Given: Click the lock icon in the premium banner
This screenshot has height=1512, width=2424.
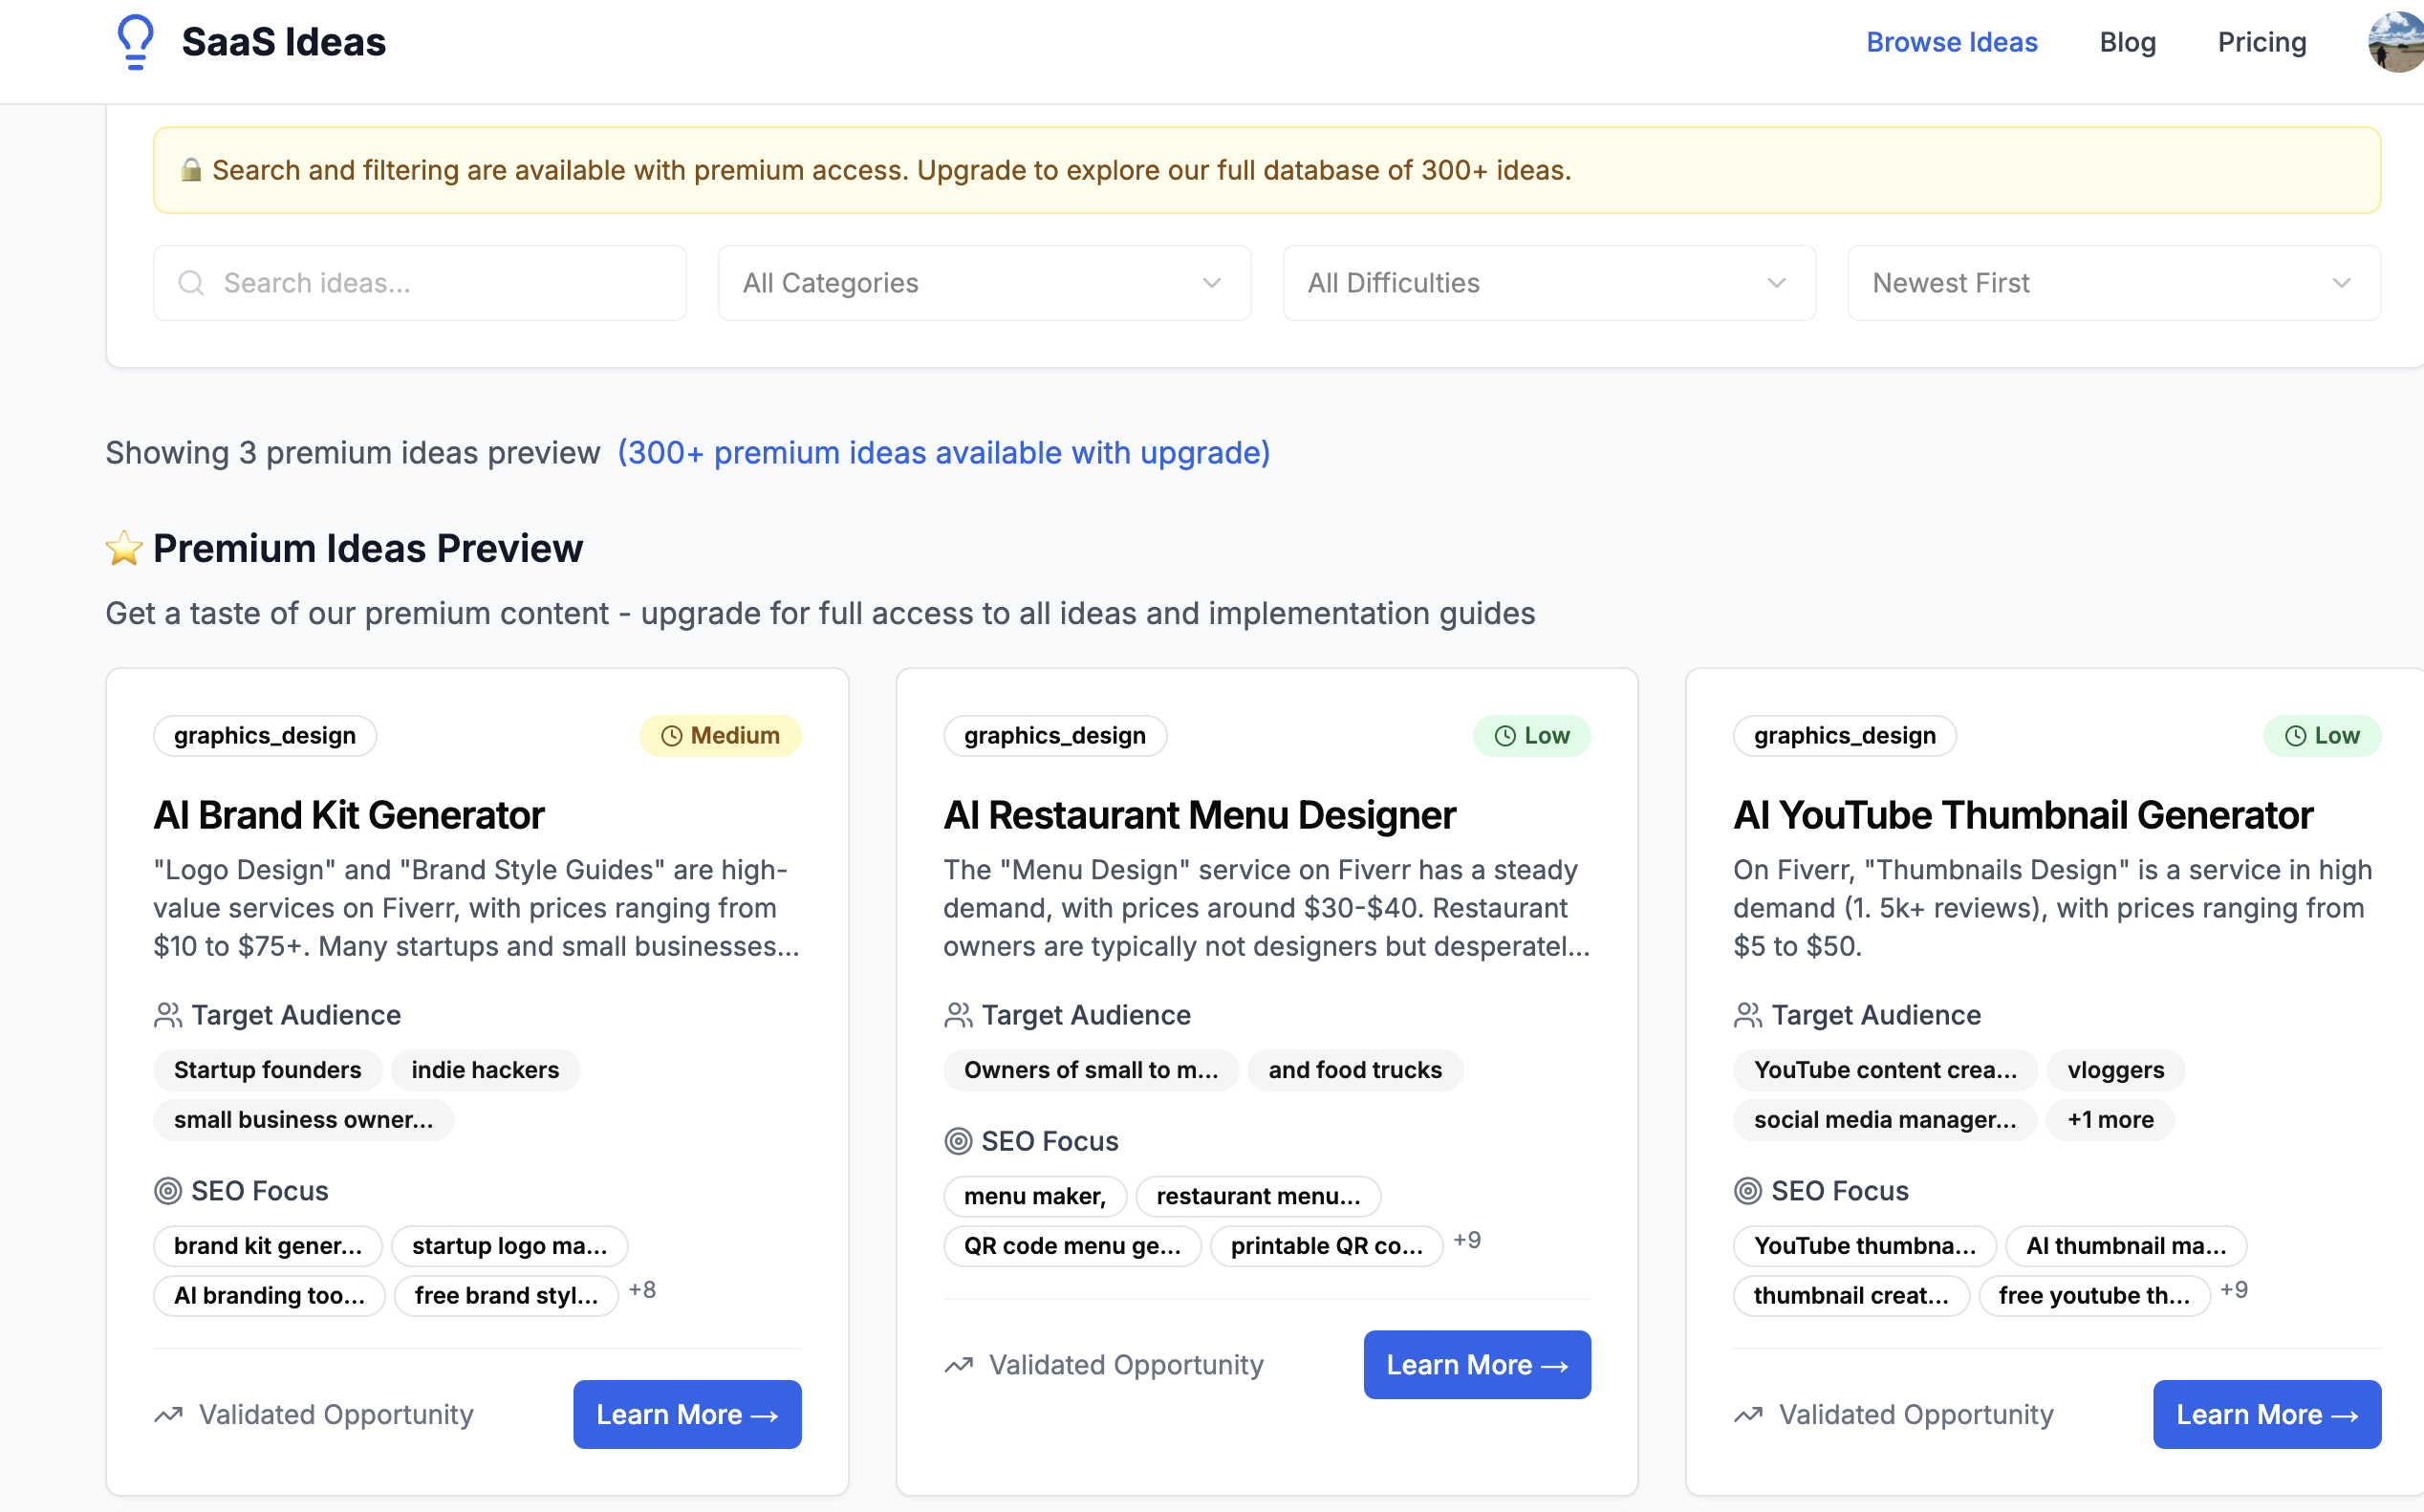Looking at the screenshot, I should [191, 170].
